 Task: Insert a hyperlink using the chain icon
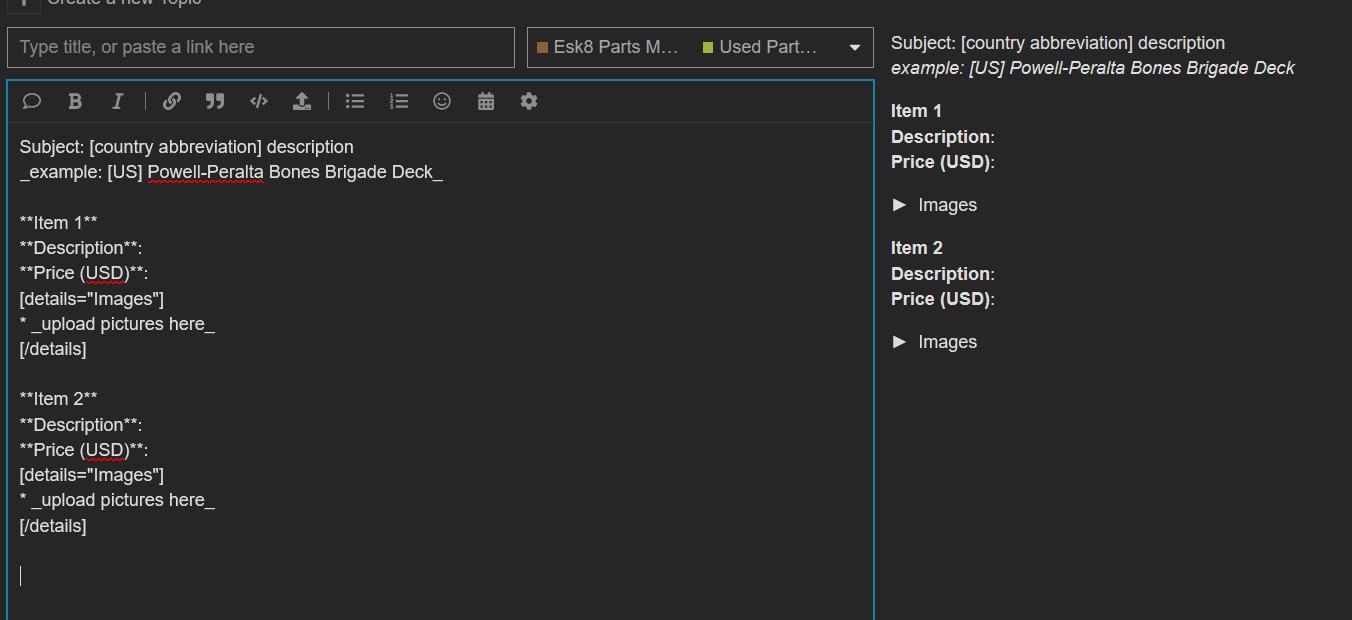(x=172, y=101)
